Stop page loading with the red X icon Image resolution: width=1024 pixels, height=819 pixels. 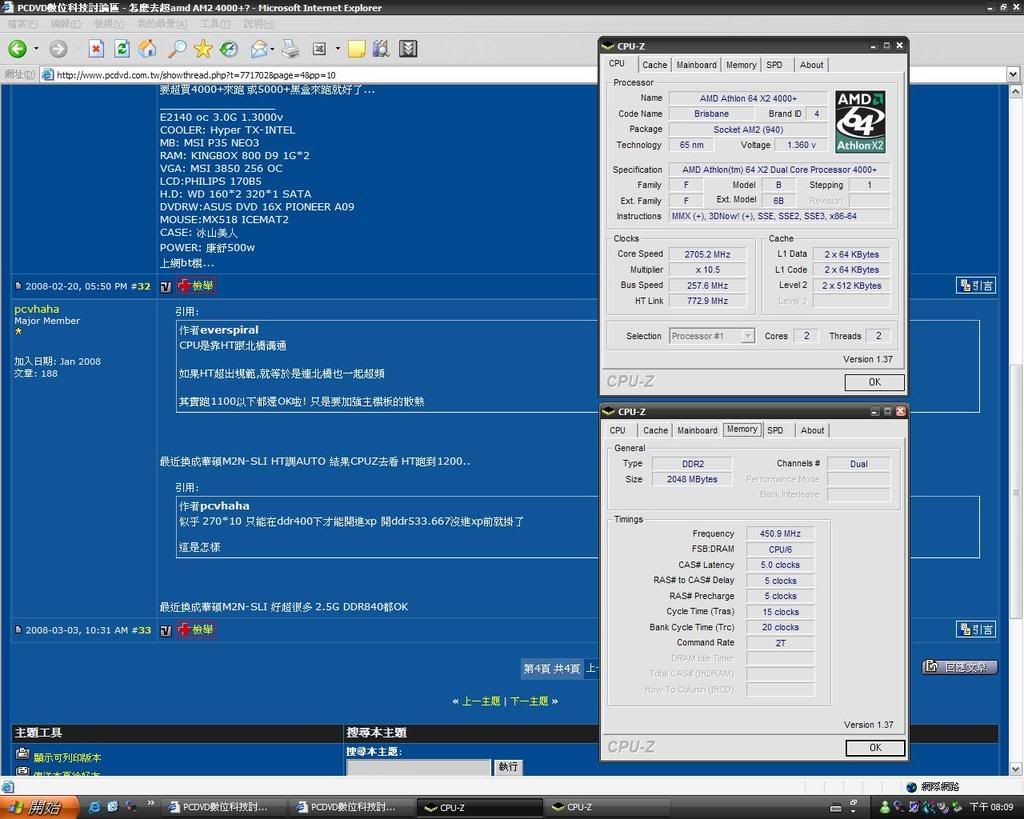(x=96, y=48)
